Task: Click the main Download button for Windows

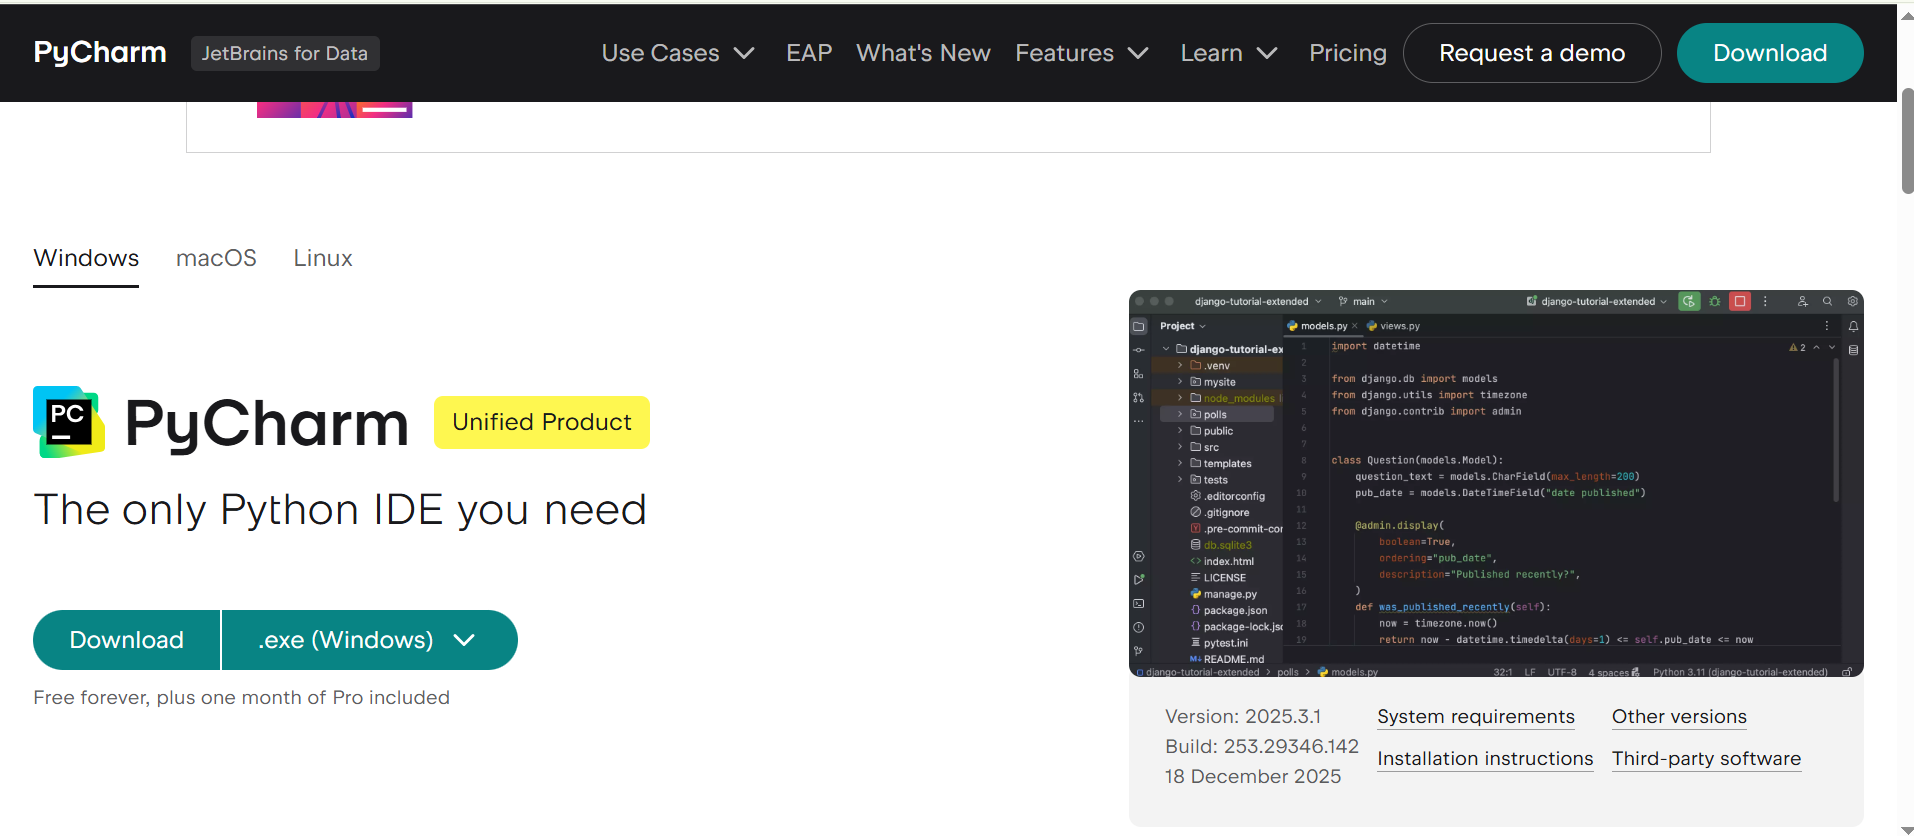Action: click(126, 640)
